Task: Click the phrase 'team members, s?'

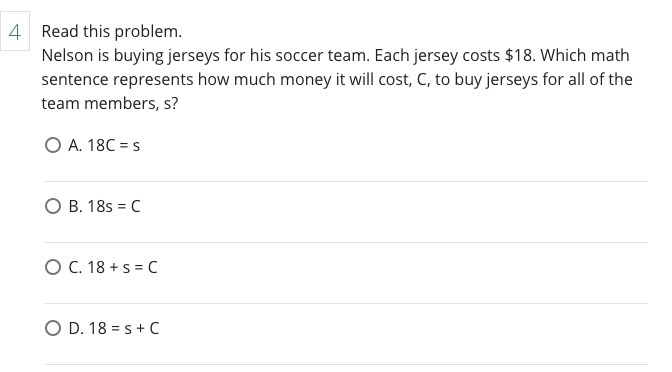Action: (x=110, y=104)
